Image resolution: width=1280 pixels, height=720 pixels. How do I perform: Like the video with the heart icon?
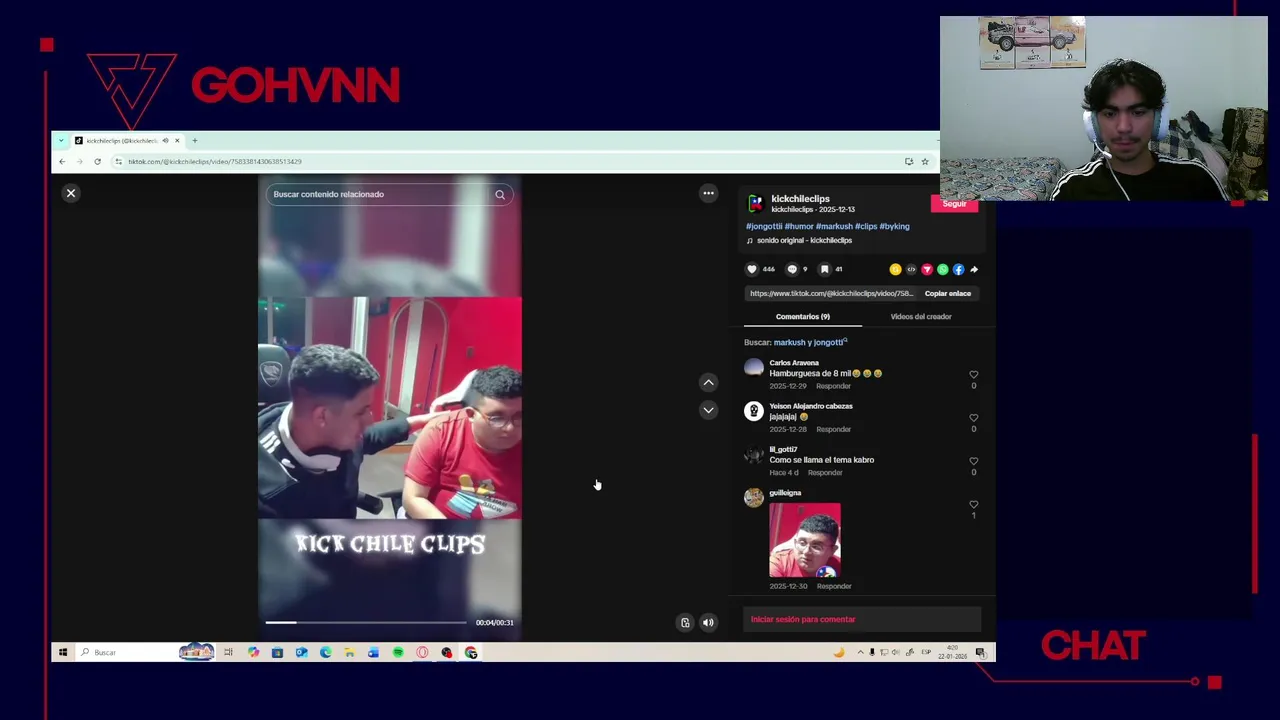pyautogui.click(x=752, y=269)
